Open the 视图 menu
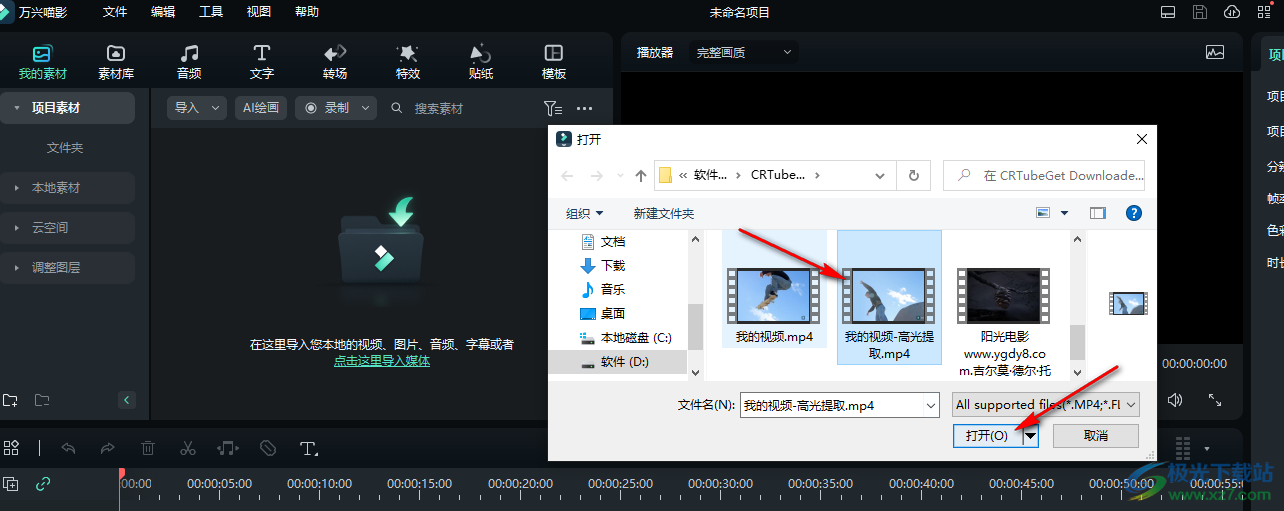1284x511 pixels. [x=259, y=12]
